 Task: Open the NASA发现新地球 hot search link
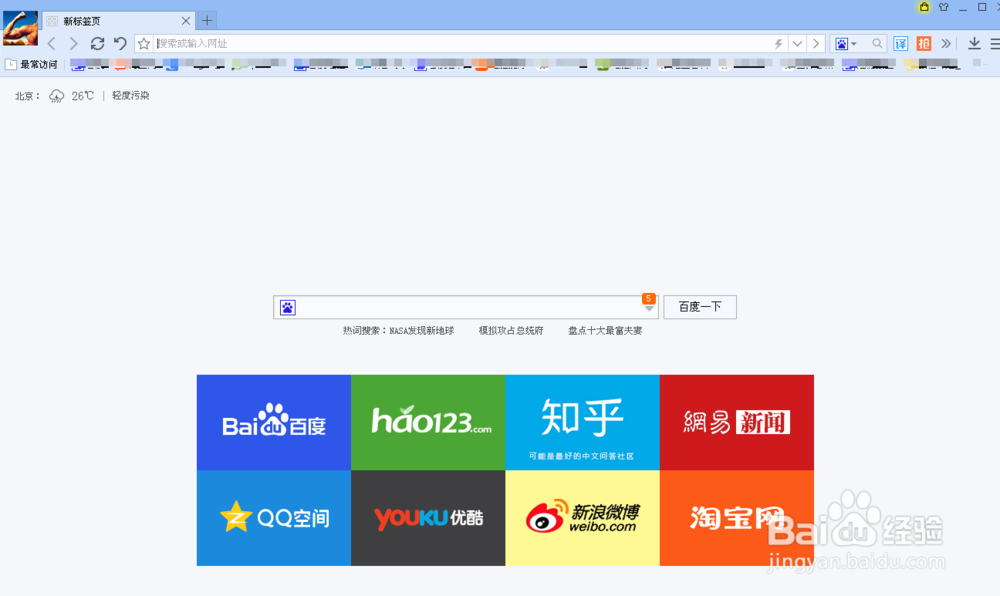[x=420, y=329]
